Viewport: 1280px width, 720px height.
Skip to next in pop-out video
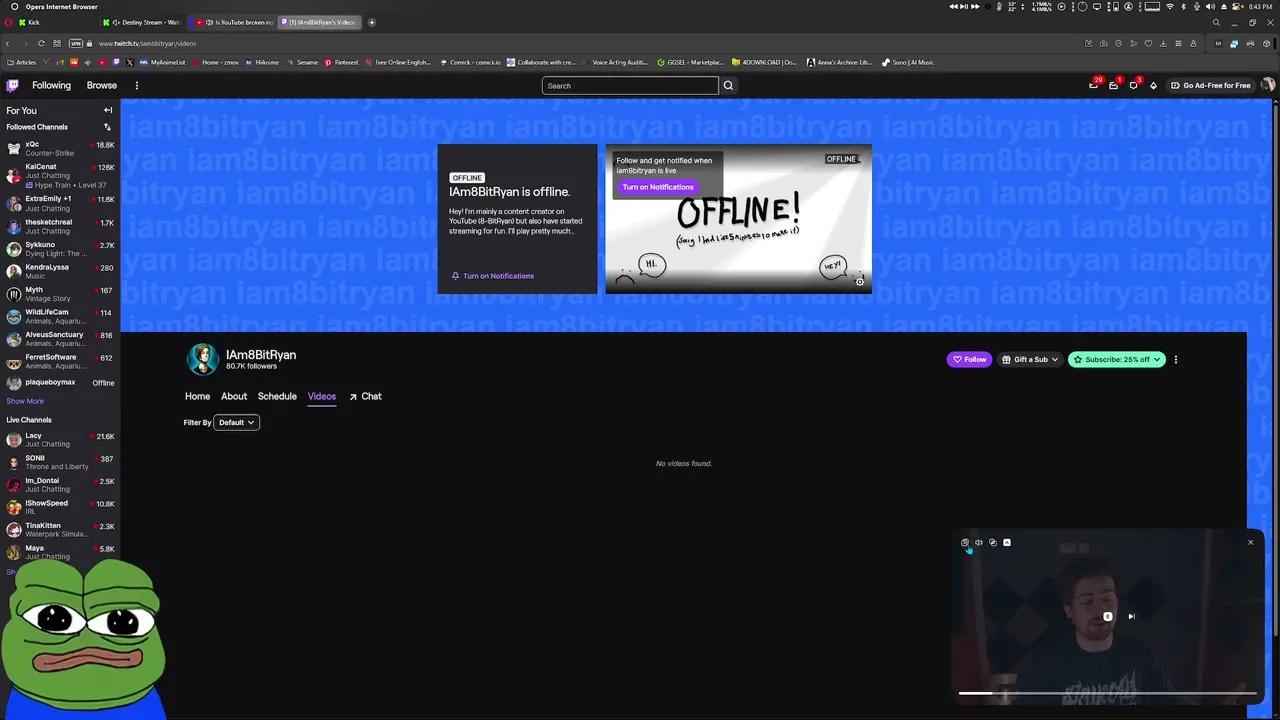click(1131, 616)
